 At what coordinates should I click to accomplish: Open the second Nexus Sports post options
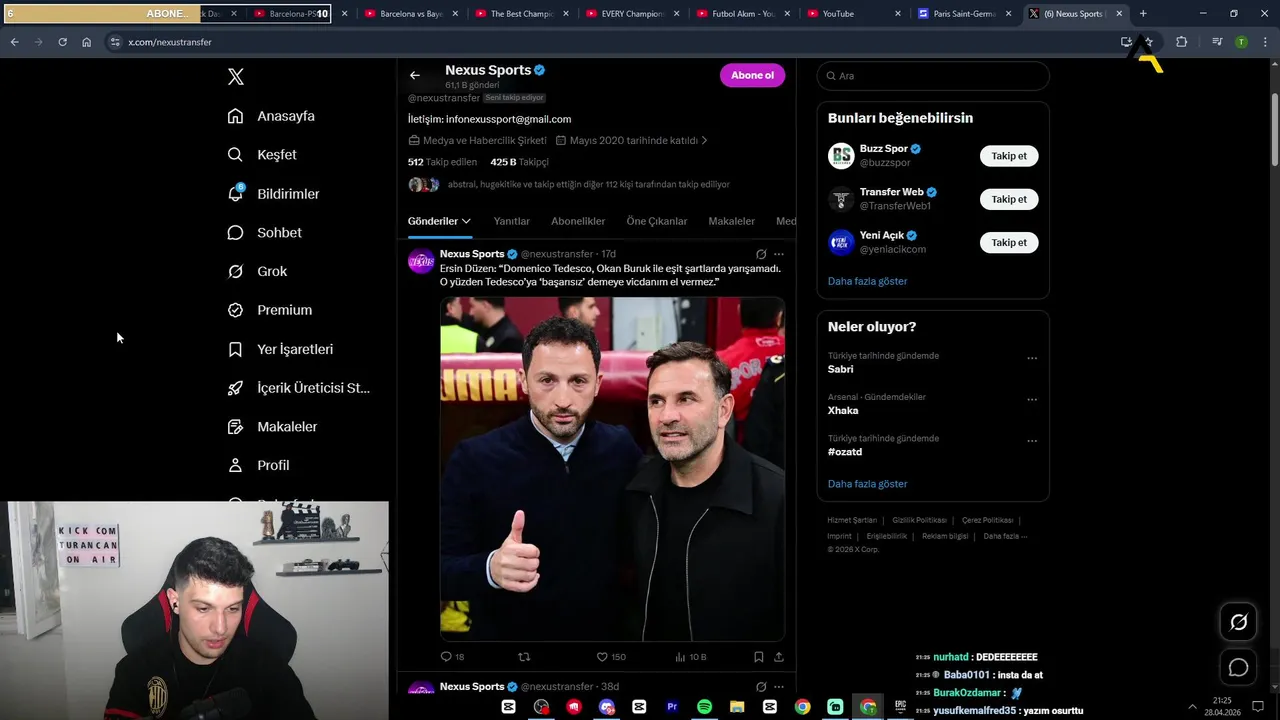click(779, 687)
